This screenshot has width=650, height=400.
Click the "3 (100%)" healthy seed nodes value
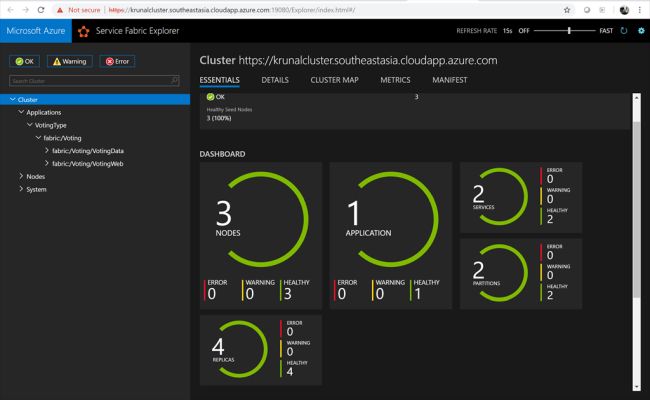click(x=219, y=118)
